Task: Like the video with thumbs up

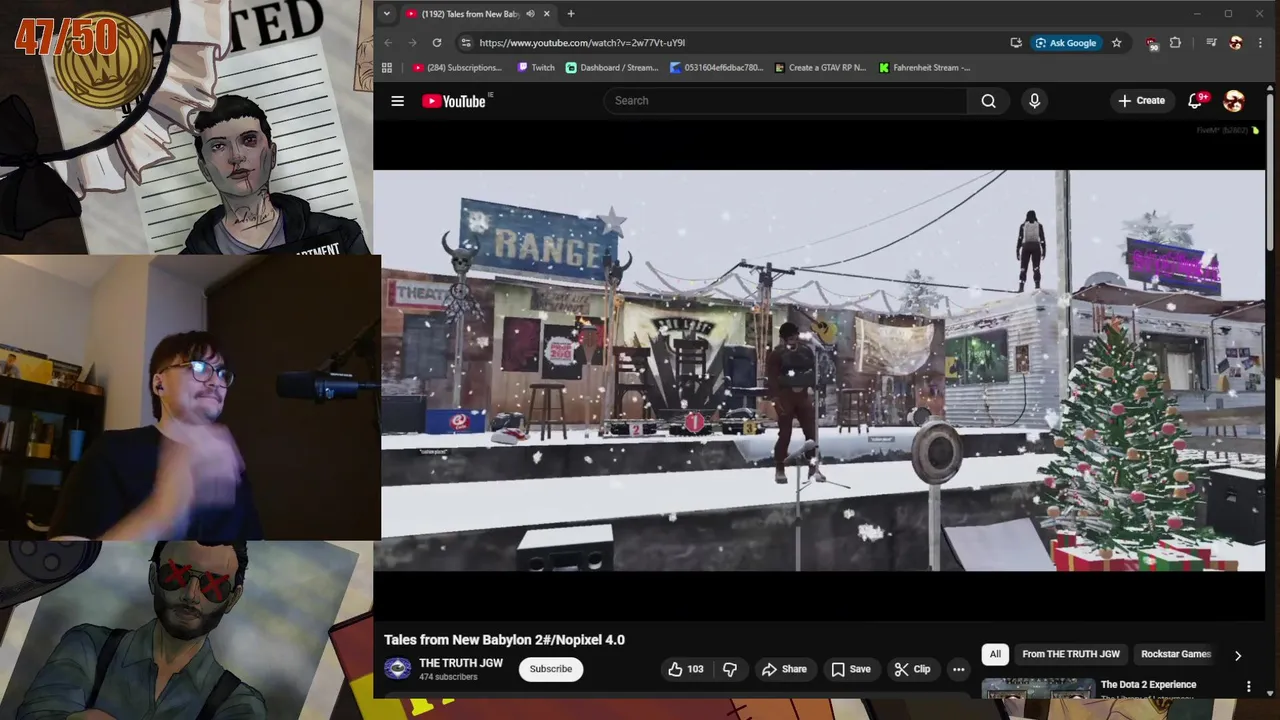Action: tap(686, 669)
